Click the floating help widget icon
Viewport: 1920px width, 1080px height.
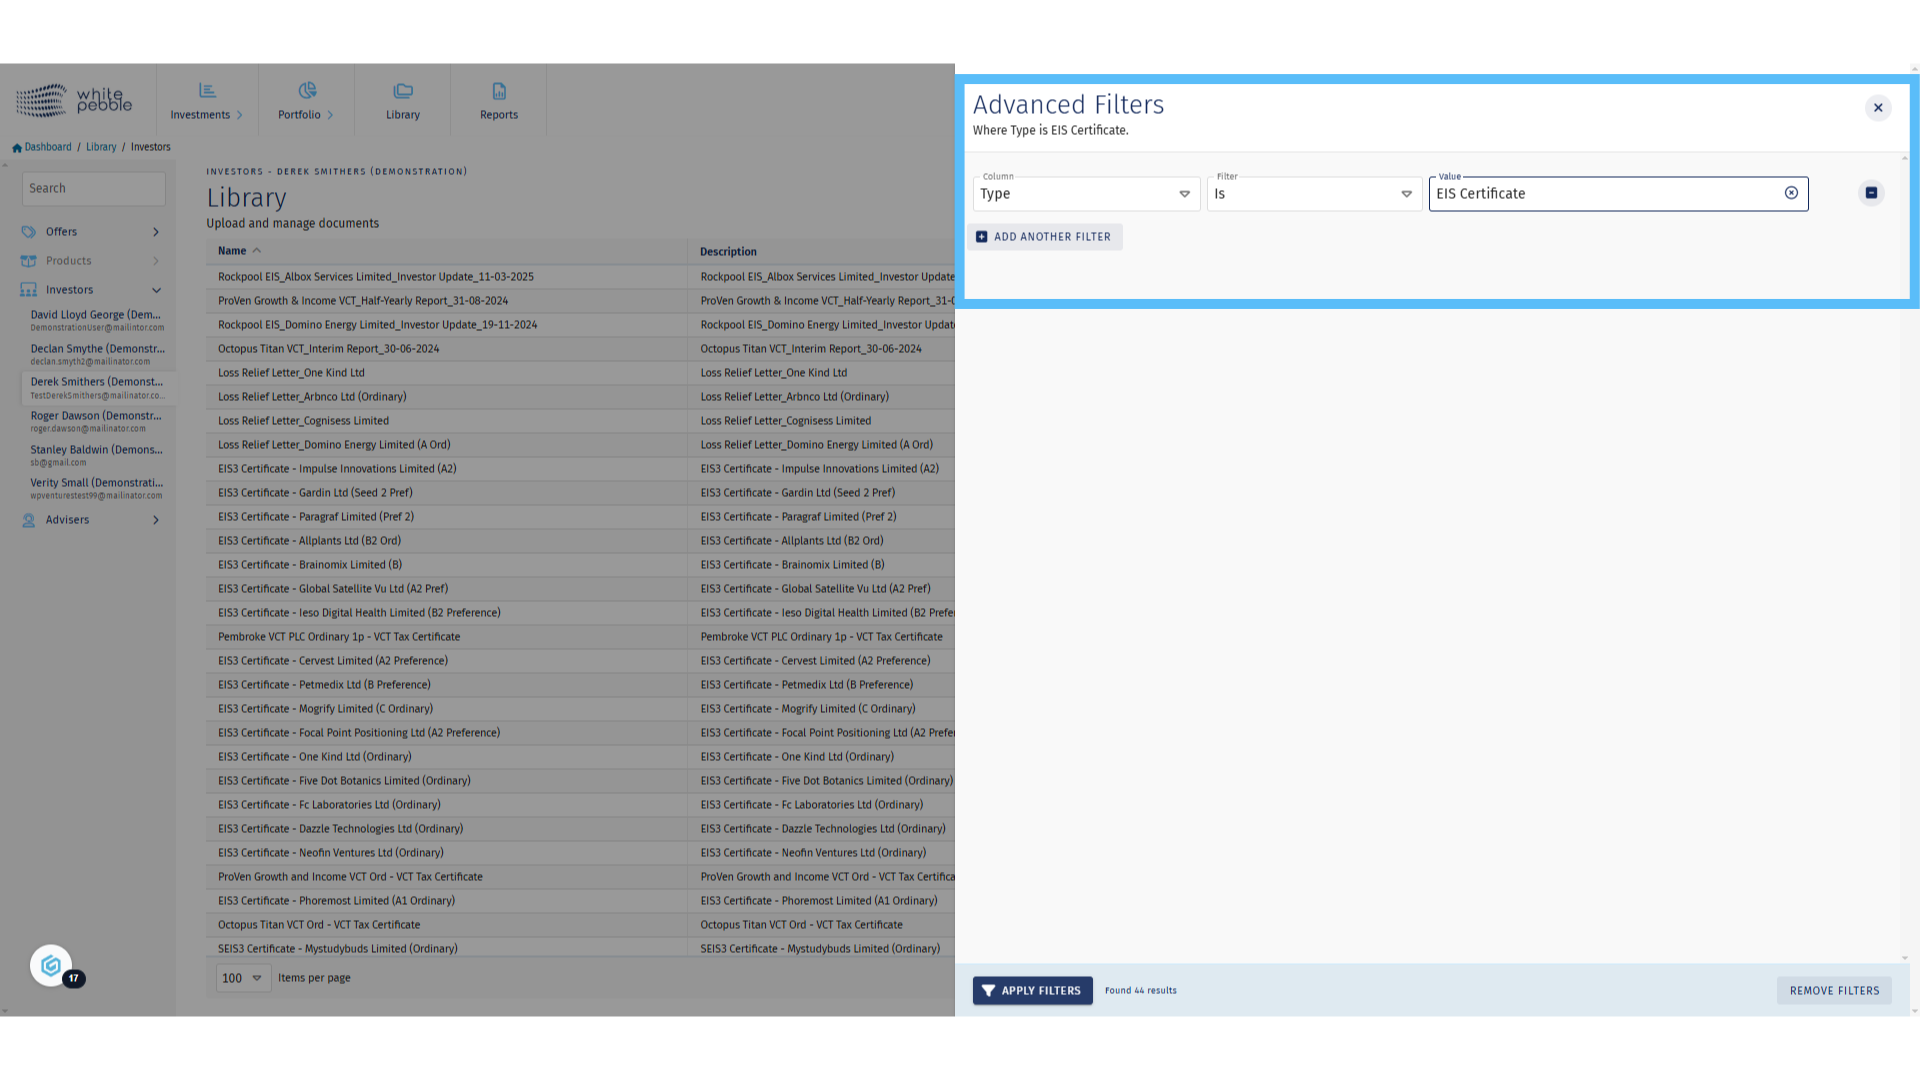51,965
